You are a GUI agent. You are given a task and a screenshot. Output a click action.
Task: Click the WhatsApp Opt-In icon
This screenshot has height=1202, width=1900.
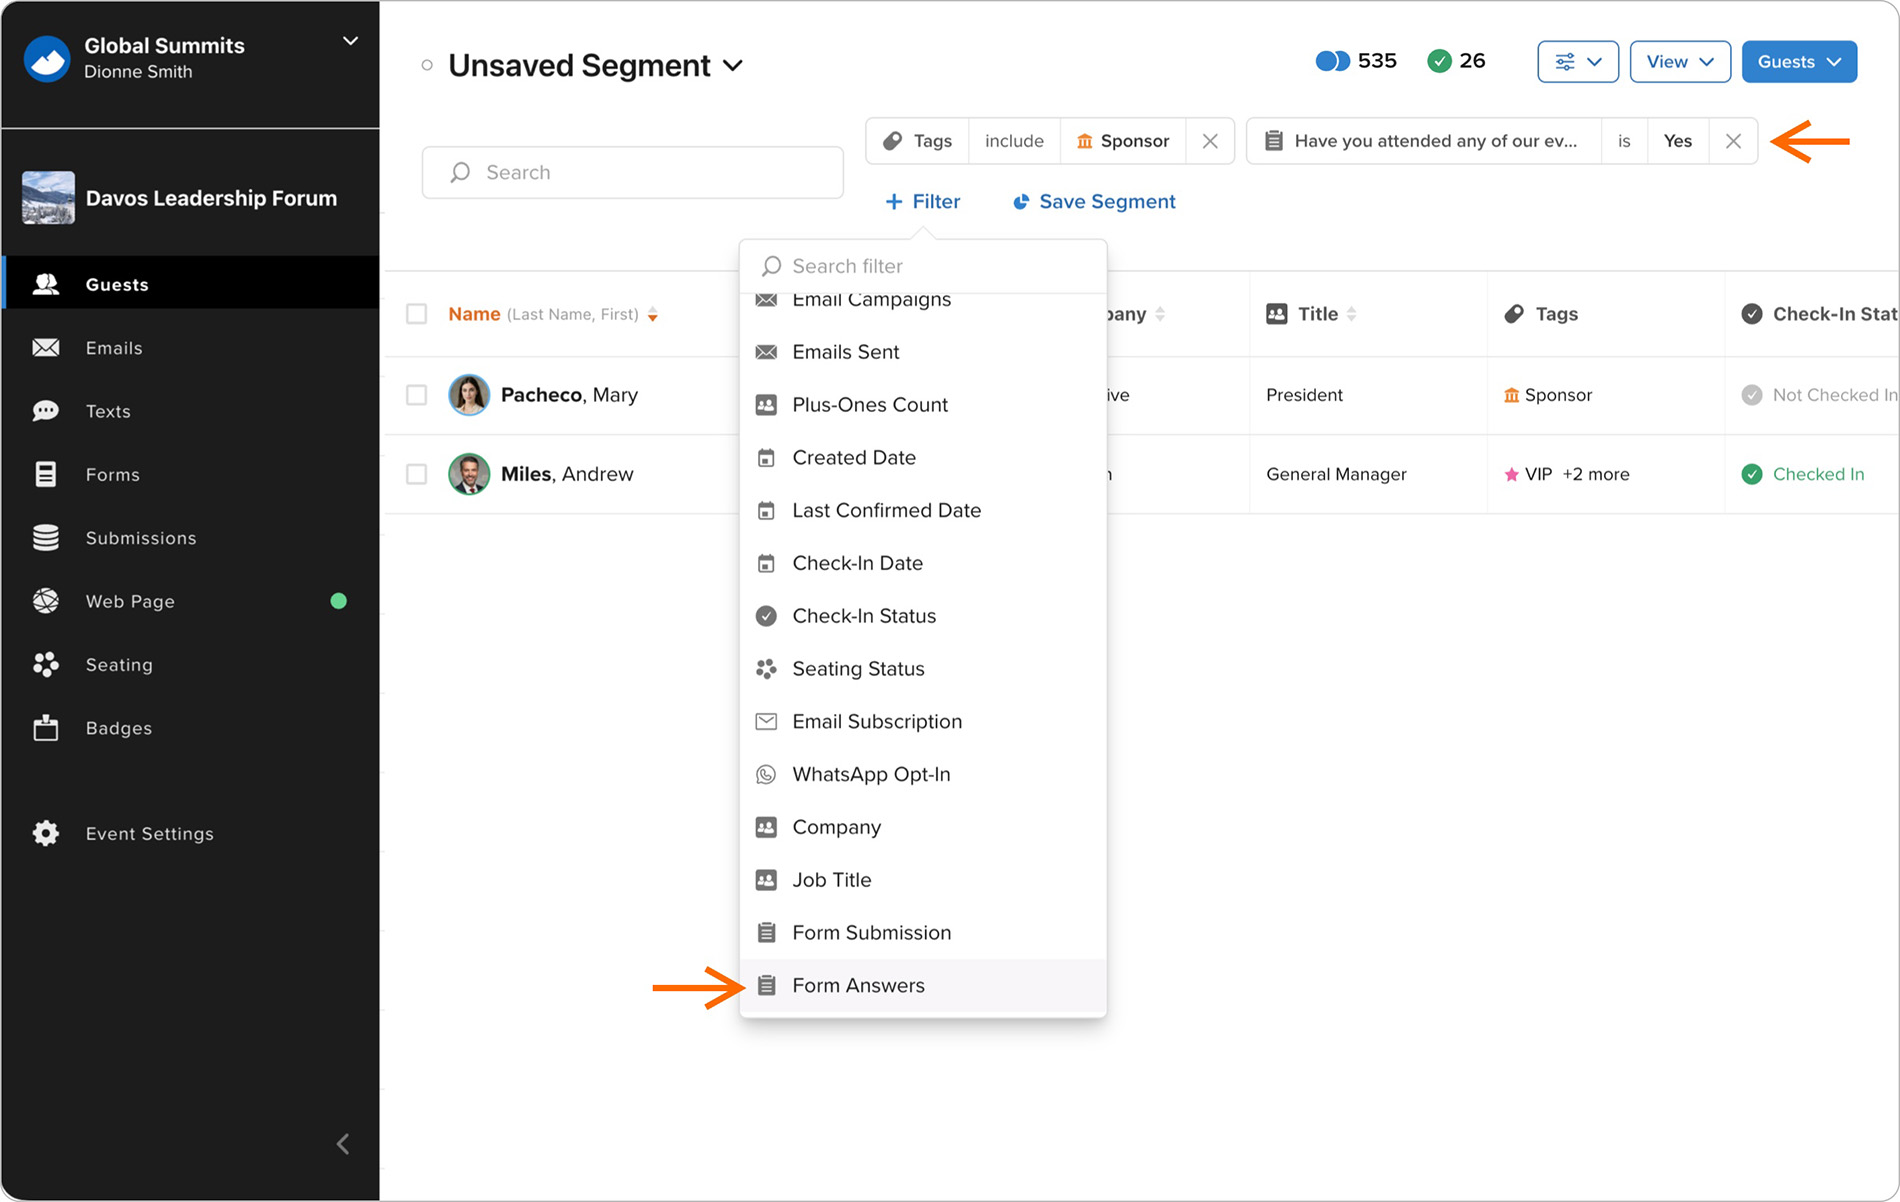pos(766,774)
